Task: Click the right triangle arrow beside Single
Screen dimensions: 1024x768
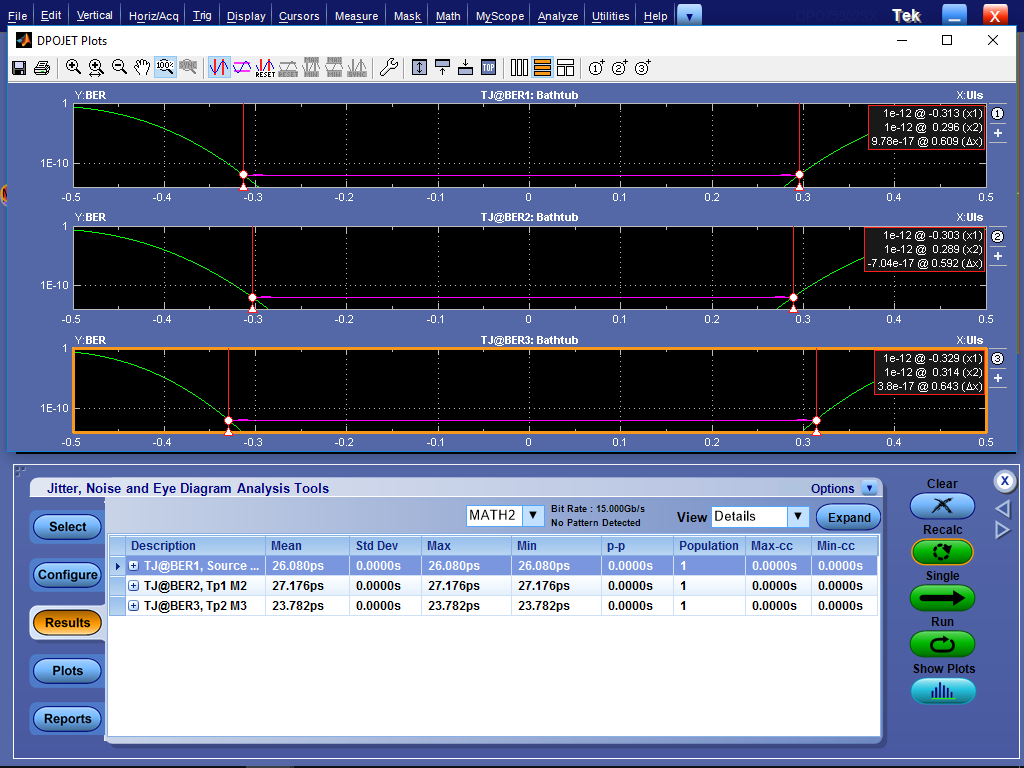Action: 1002,530
